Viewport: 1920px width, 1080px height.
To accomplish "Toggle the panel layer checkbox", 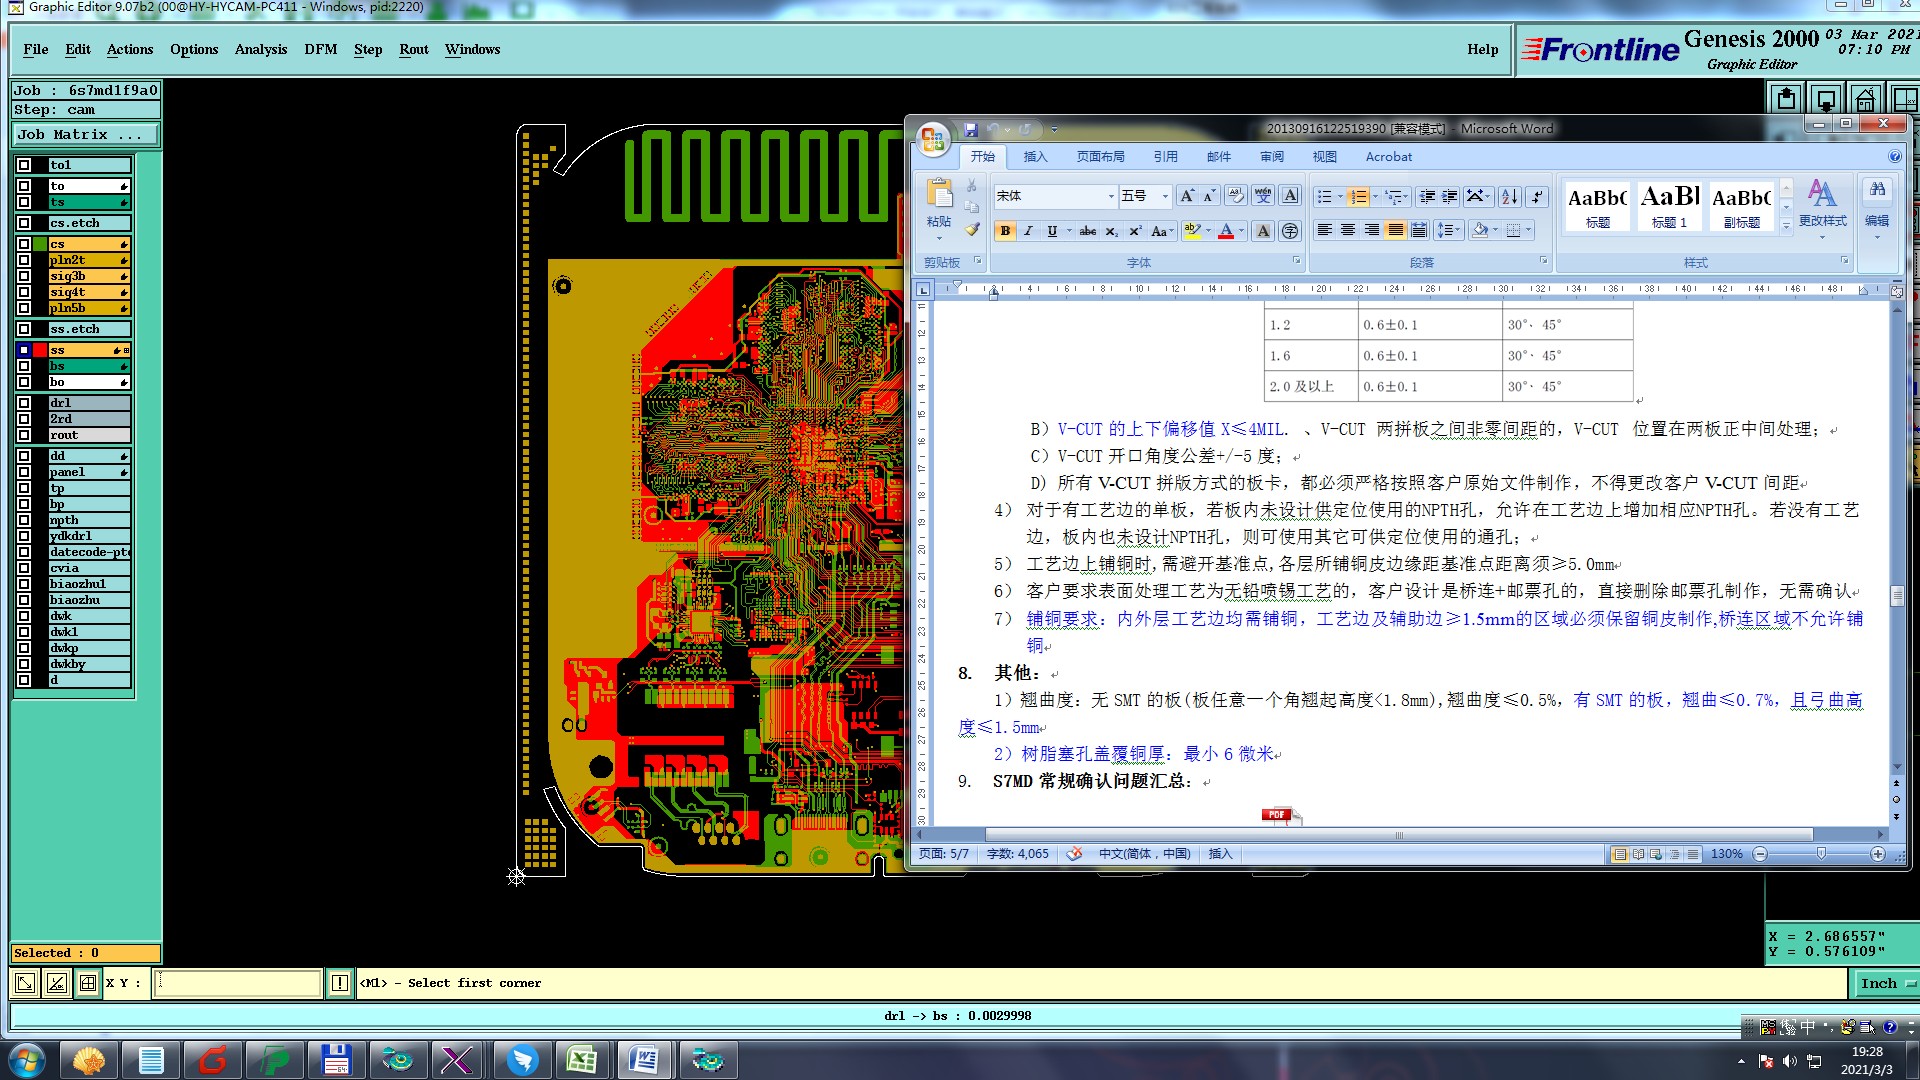I will coord(24,472).
